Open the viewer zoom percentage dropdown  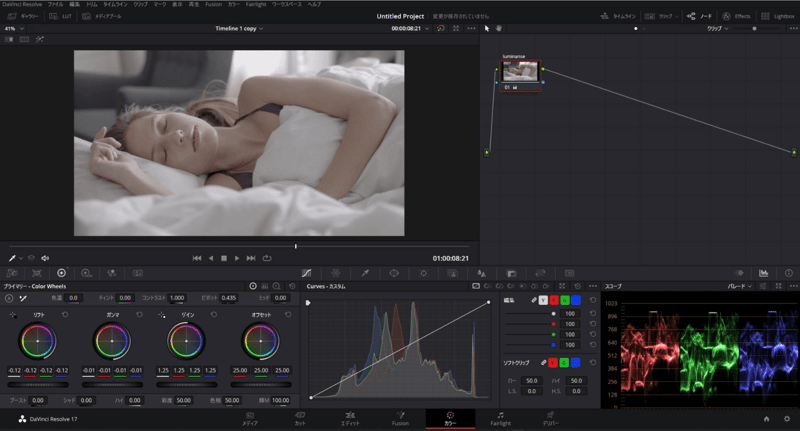[13, 28]
